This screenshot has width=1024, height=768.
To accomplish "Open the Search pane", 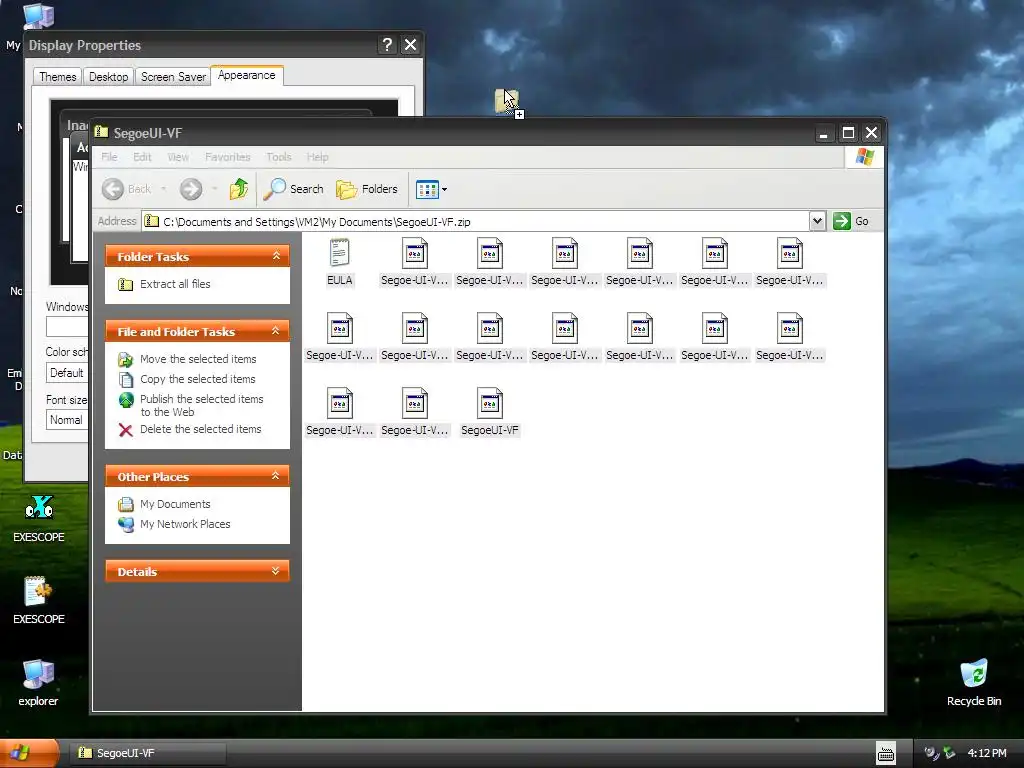I will 294,189.
